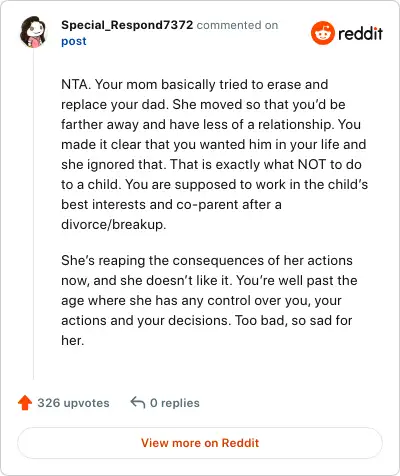Click the "NTA." verdict at comment start
The height and width of the screenshot is (476, 400).
pos(76,84)
